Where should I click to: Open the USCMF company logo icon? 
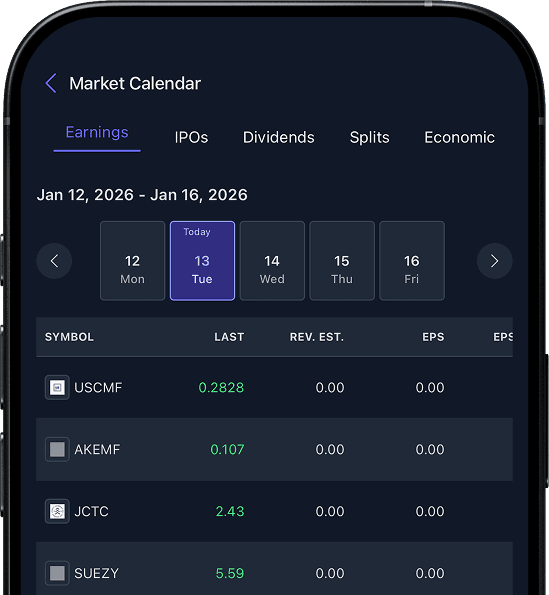[57, 387]
